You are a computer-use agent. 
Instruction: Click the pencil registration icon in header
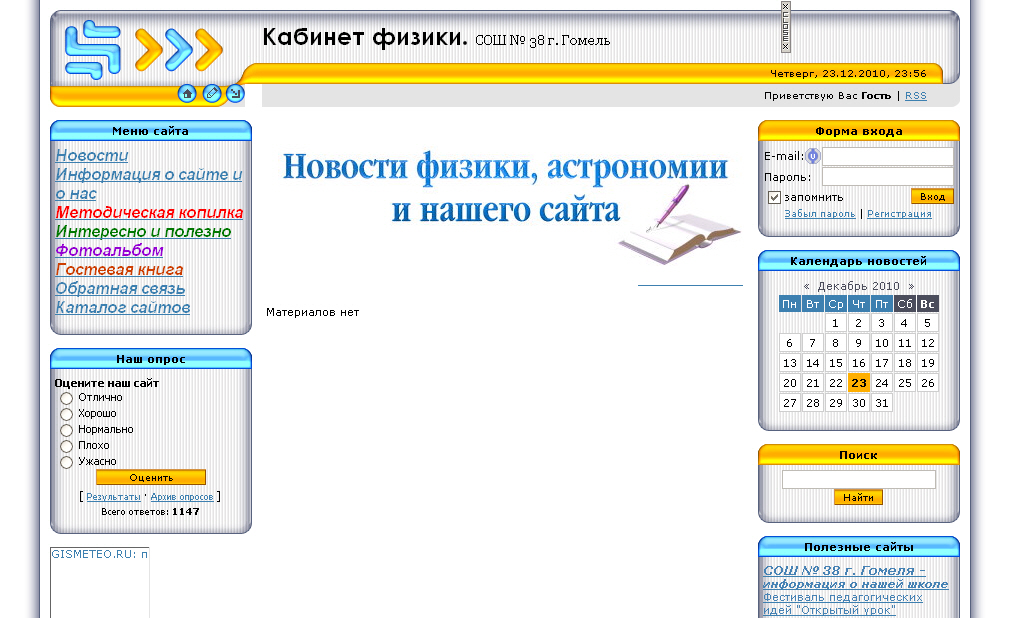211,94
